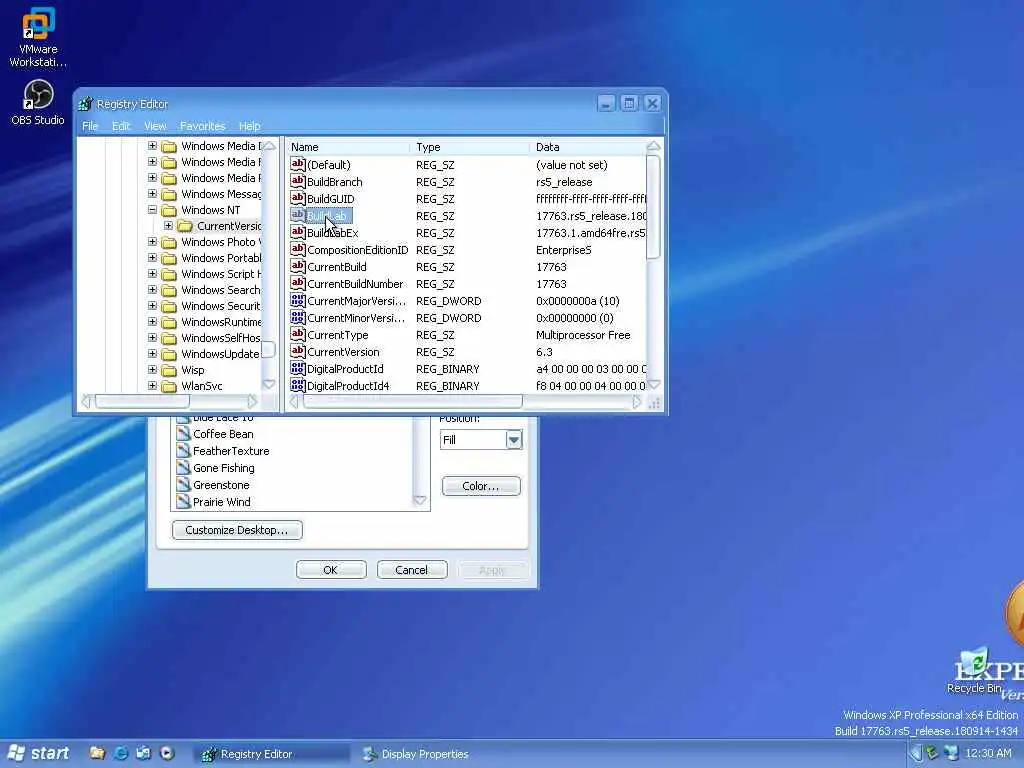Open the Edit menu
The width and height of the screenshot is (1024, 768).
[121, 126]
